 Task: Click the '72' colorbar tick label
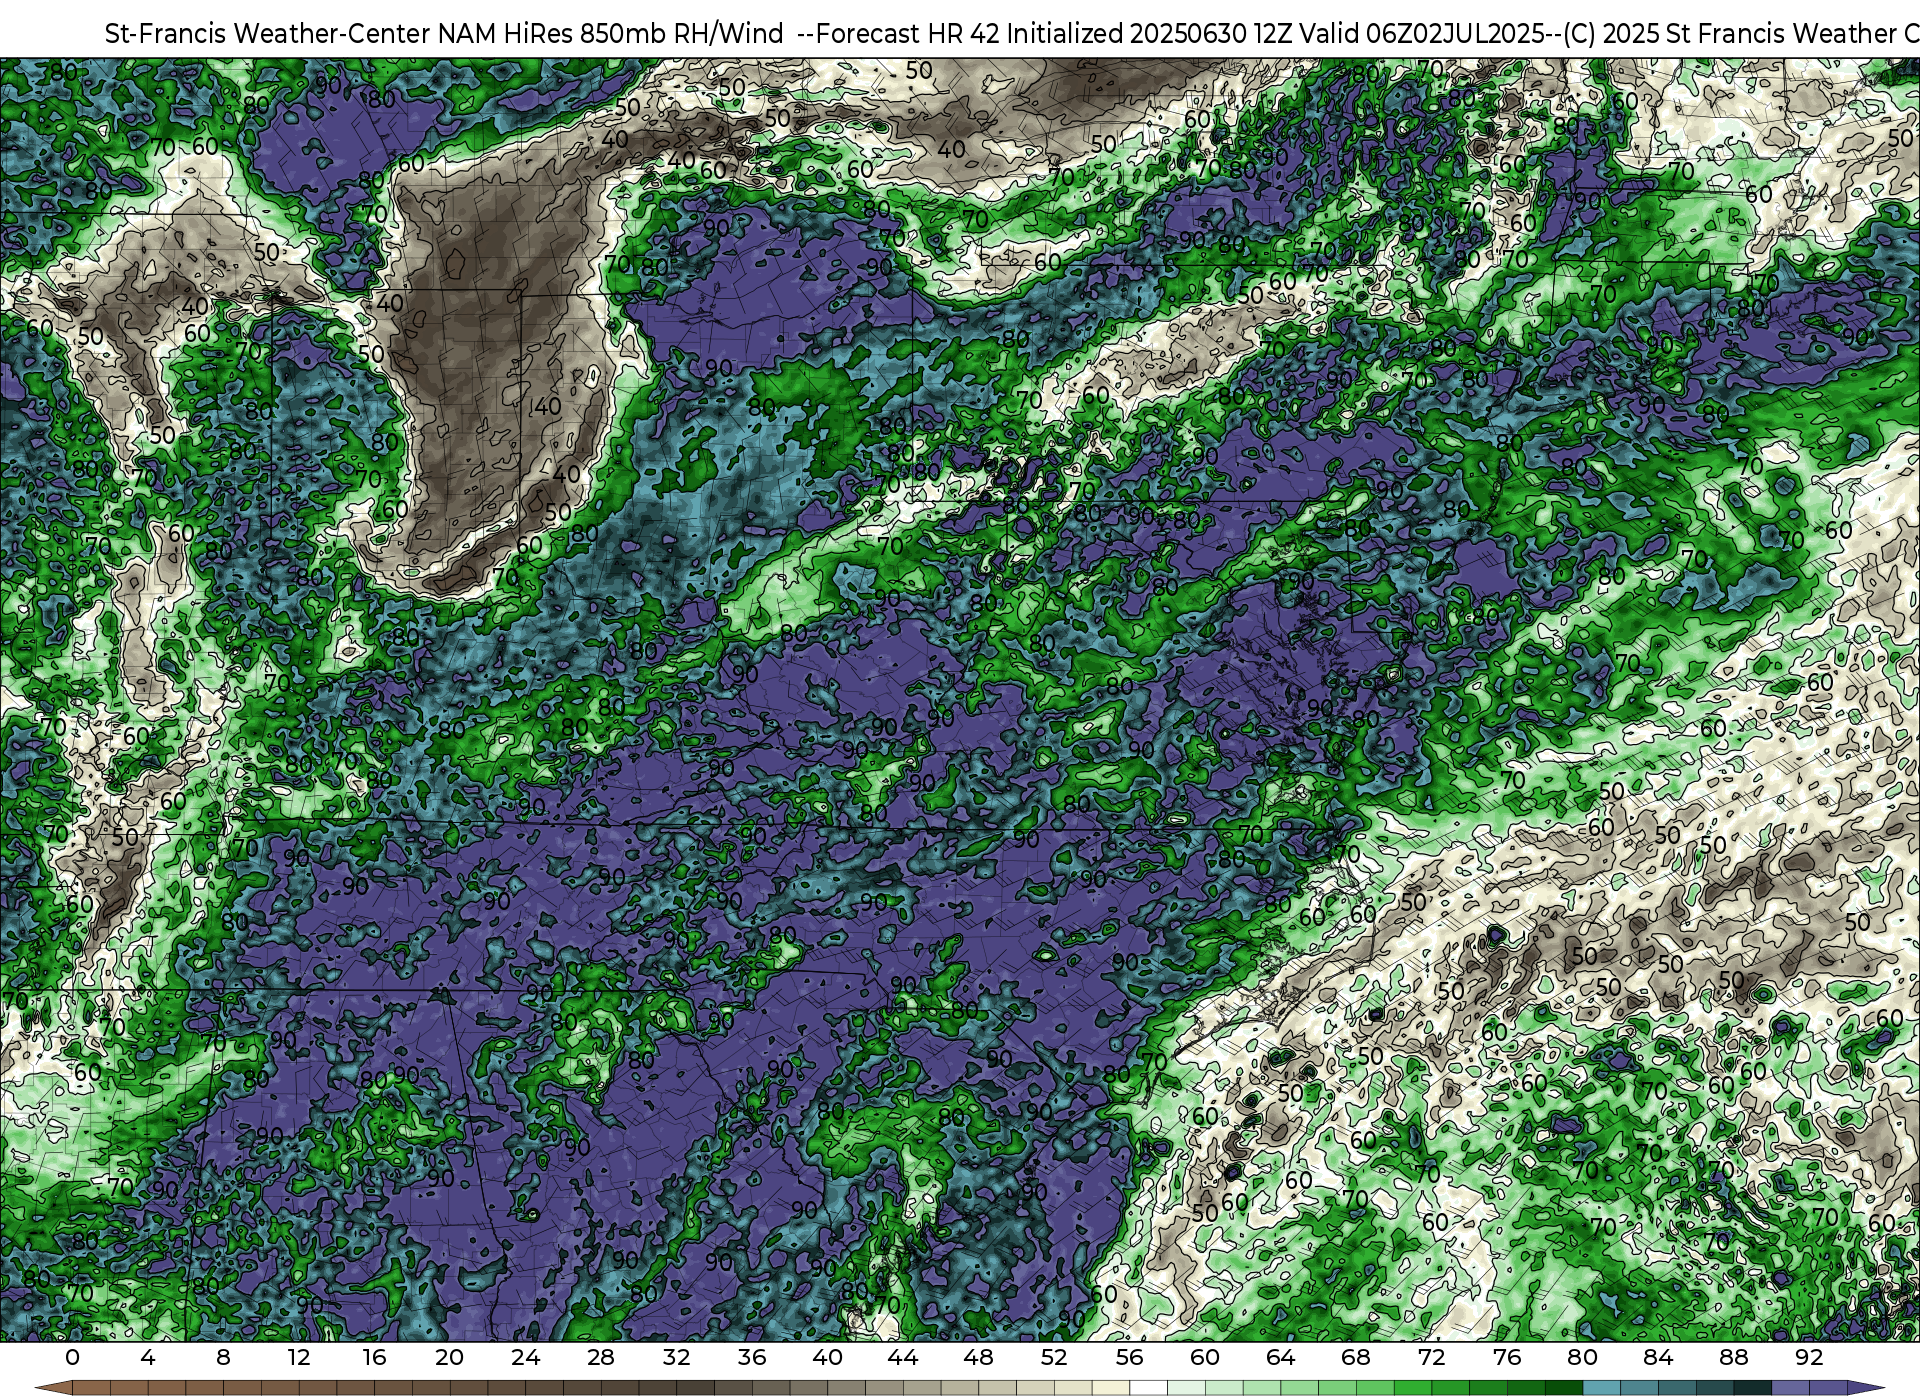1431,1357
